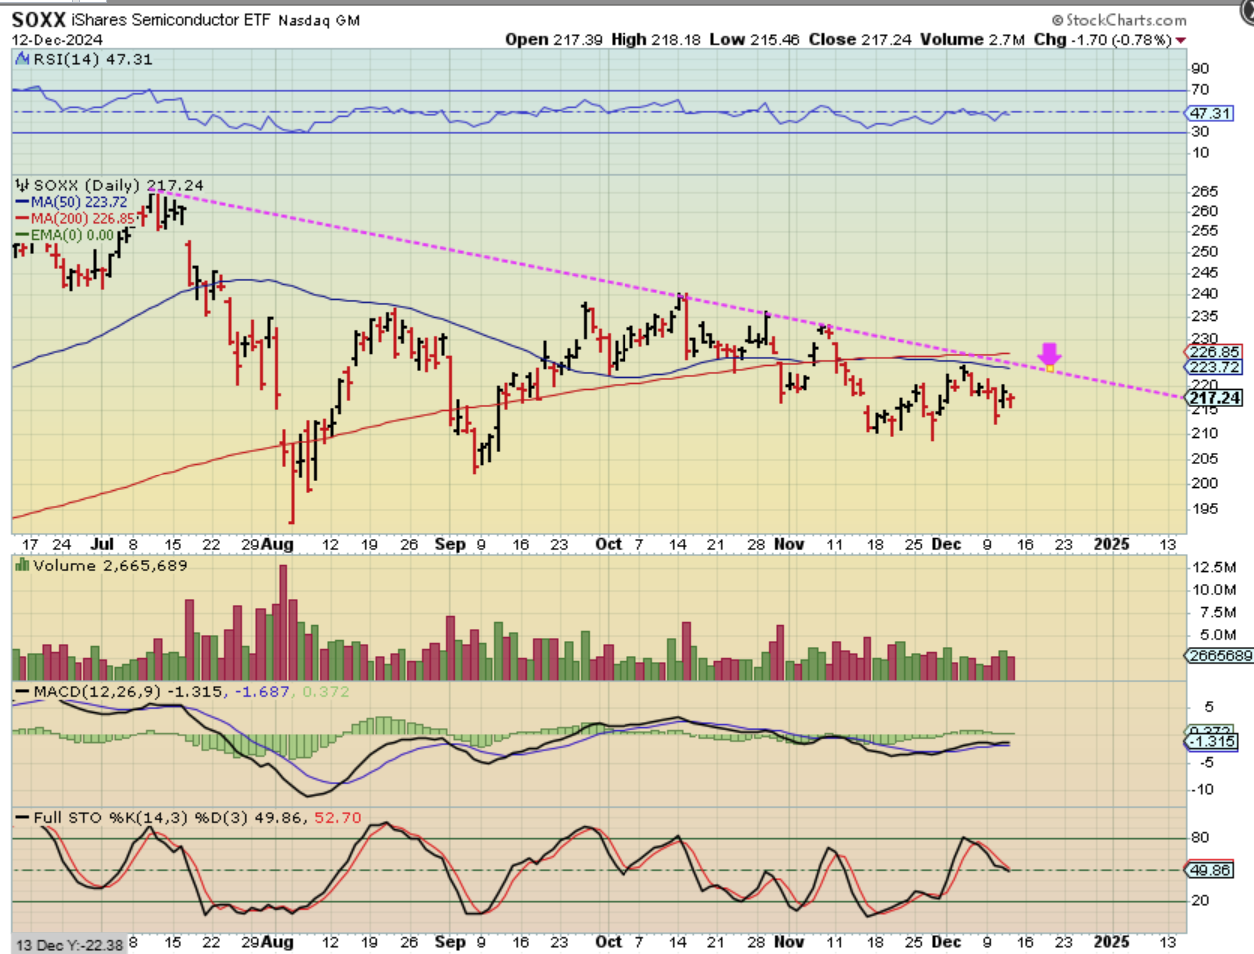This screenshot has height=954, width=1254.
Task: Click the copyright symbol beside StockCharts.com
Action: coord(1058,20)
